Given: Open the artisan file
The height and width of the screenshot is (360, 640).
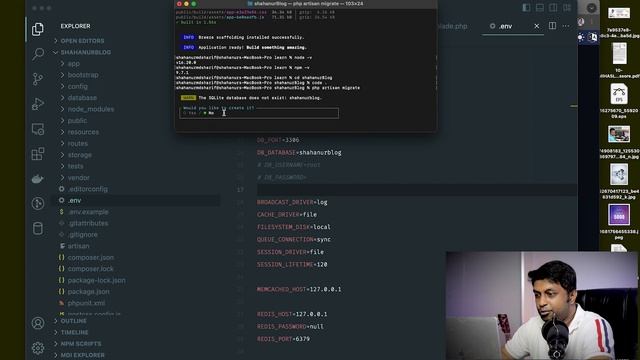Looking at the screenshot, I should [78, 246].
